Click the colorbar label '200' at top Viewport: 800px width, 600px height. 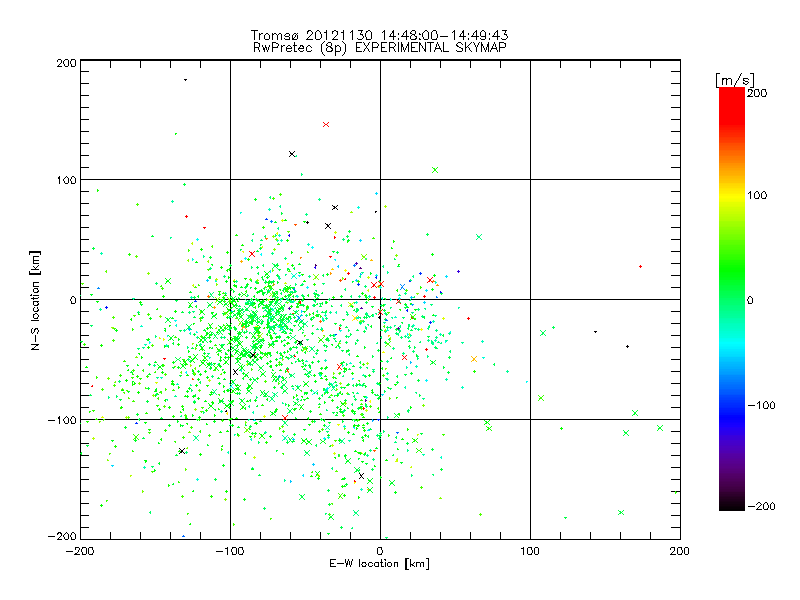[757, 93]
